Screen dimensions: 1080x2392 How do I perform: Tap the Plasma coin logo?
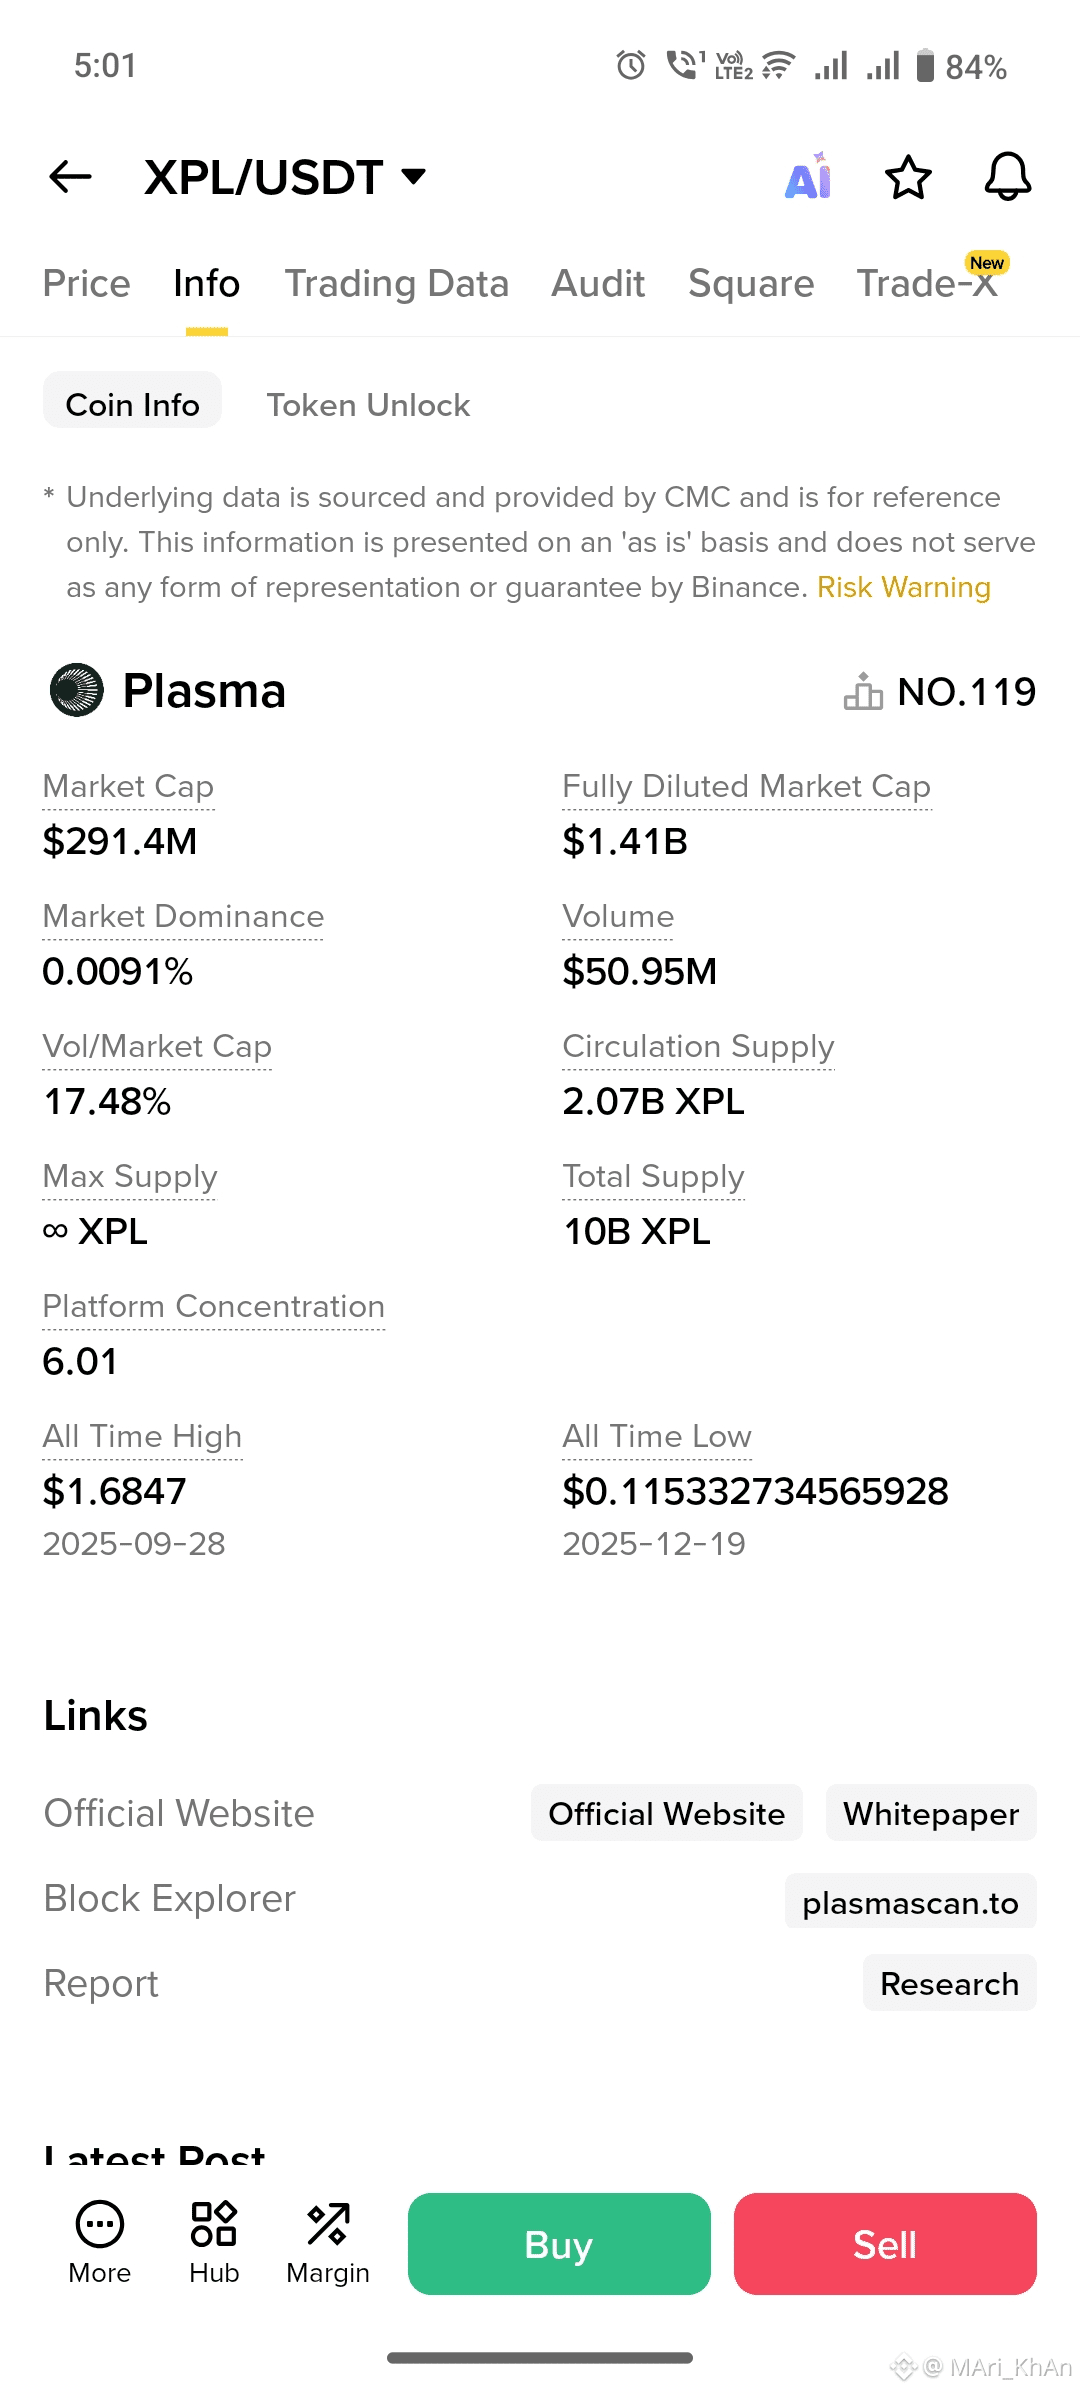(x=77, y=690)
